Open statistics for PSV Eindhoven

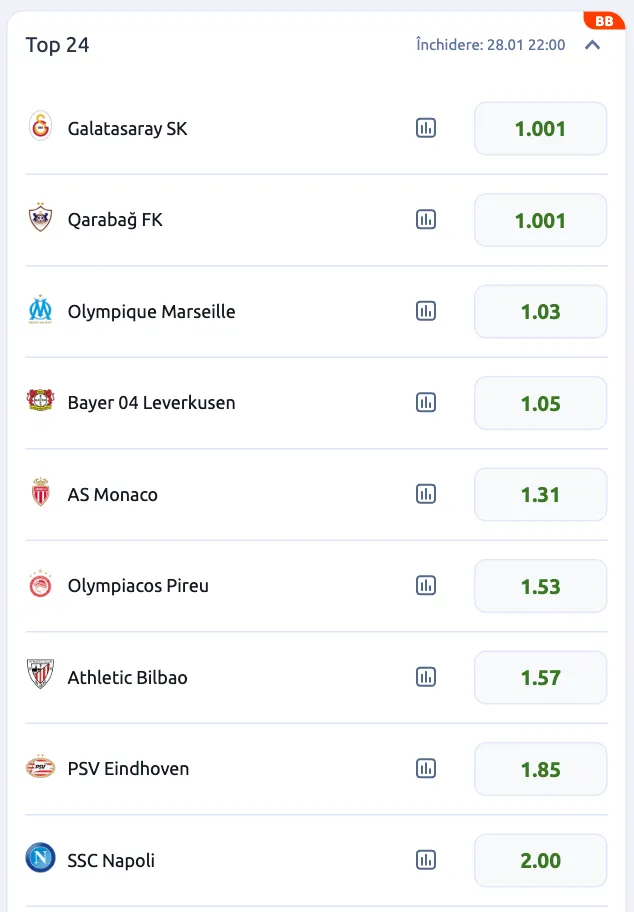tap(426, 769)
